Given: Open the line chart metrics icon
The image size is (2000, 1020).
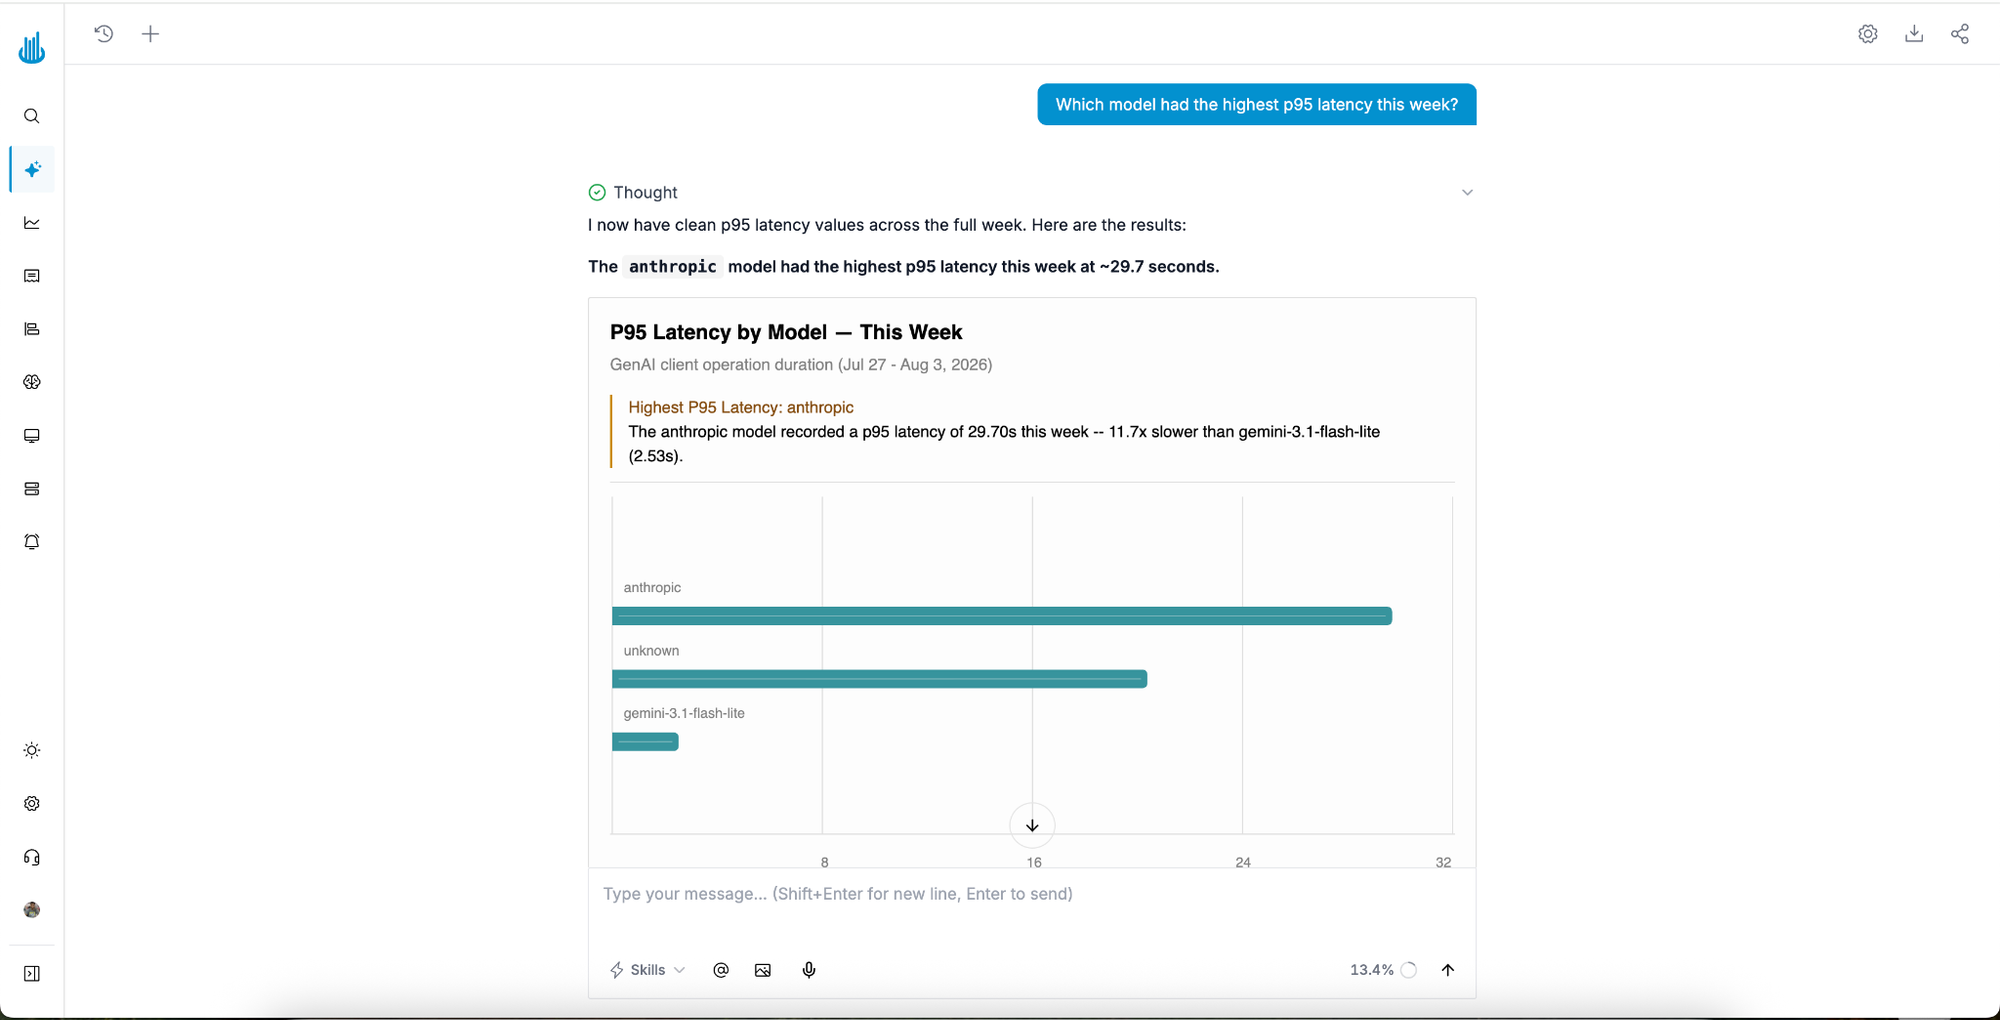Looking at the screenshot, I should tap(32, 223).
